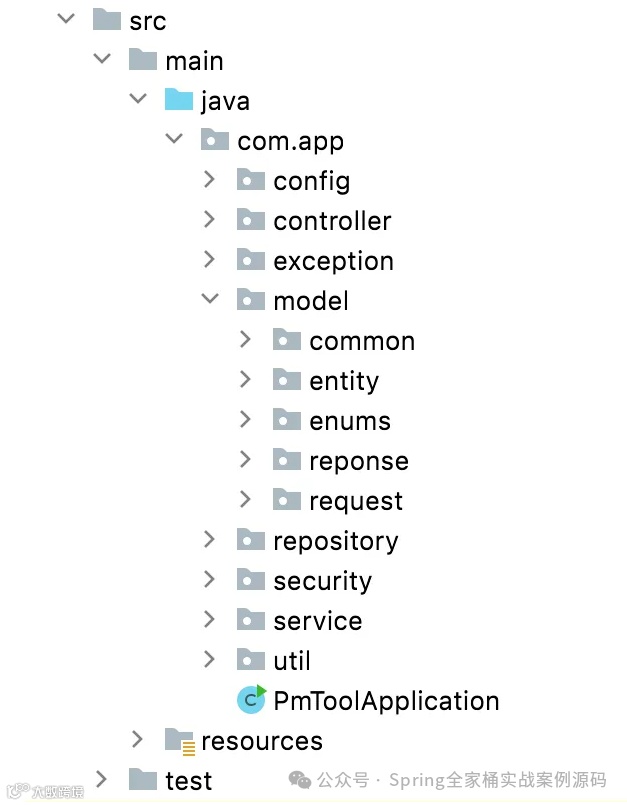Click the src folder icon
Screen dimensions: 627x805
click(x=106, y=20)
